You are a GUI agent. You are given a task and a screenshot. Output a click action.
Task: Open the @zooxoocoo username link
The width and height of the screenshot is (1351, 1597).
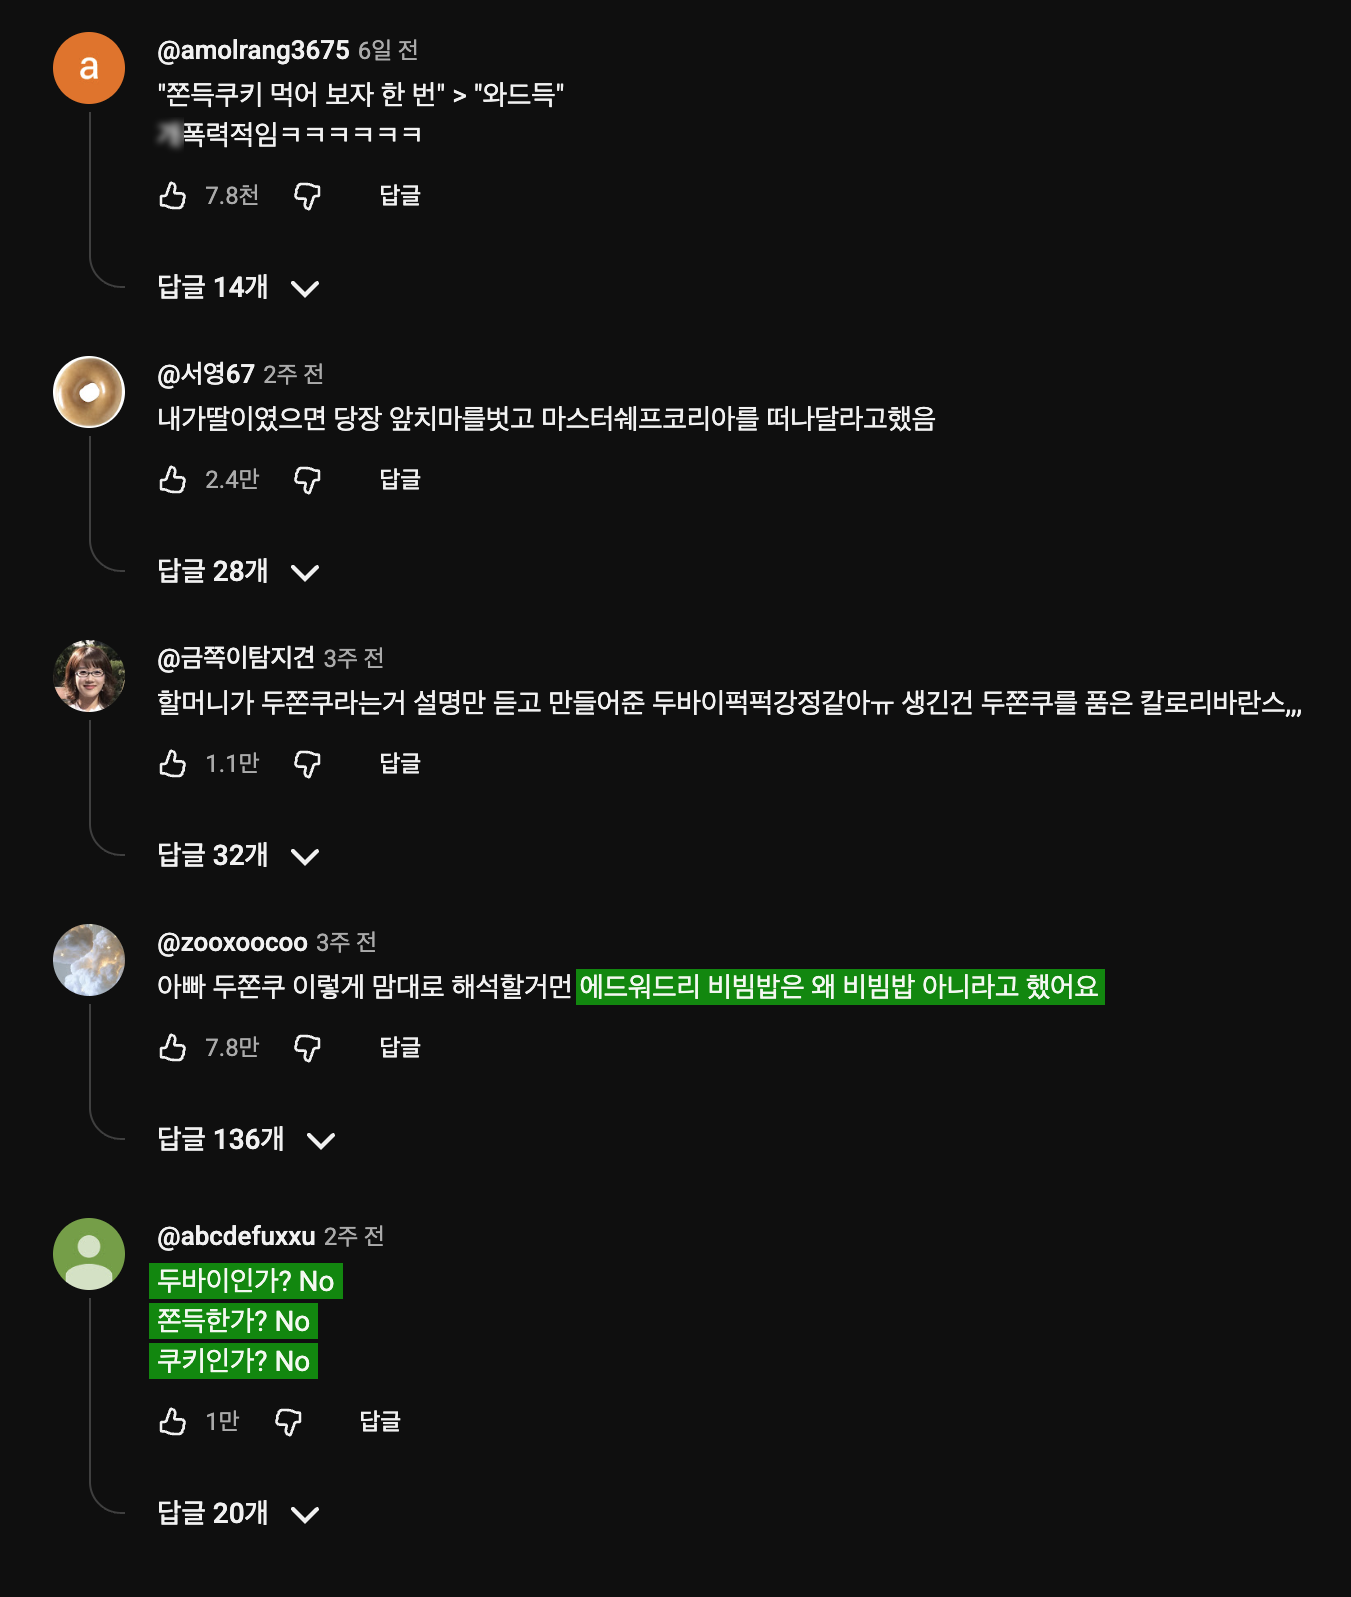click(x=232, y=942)
